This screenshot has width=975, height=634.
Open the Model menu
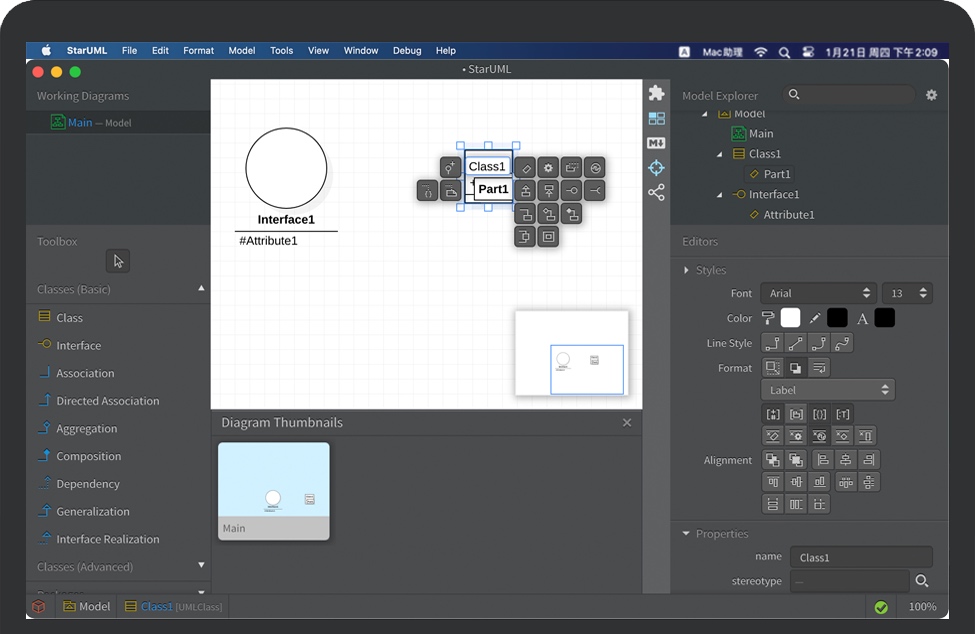click(241, 50)
